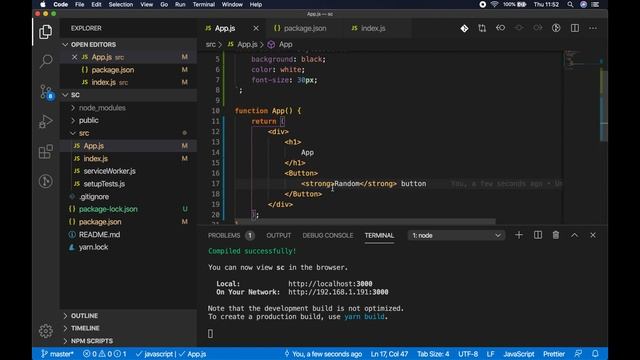The height and width of the screenshot is (360, 640).
Task: Expand the node_modules folder
Action: [x=102, y=108]
